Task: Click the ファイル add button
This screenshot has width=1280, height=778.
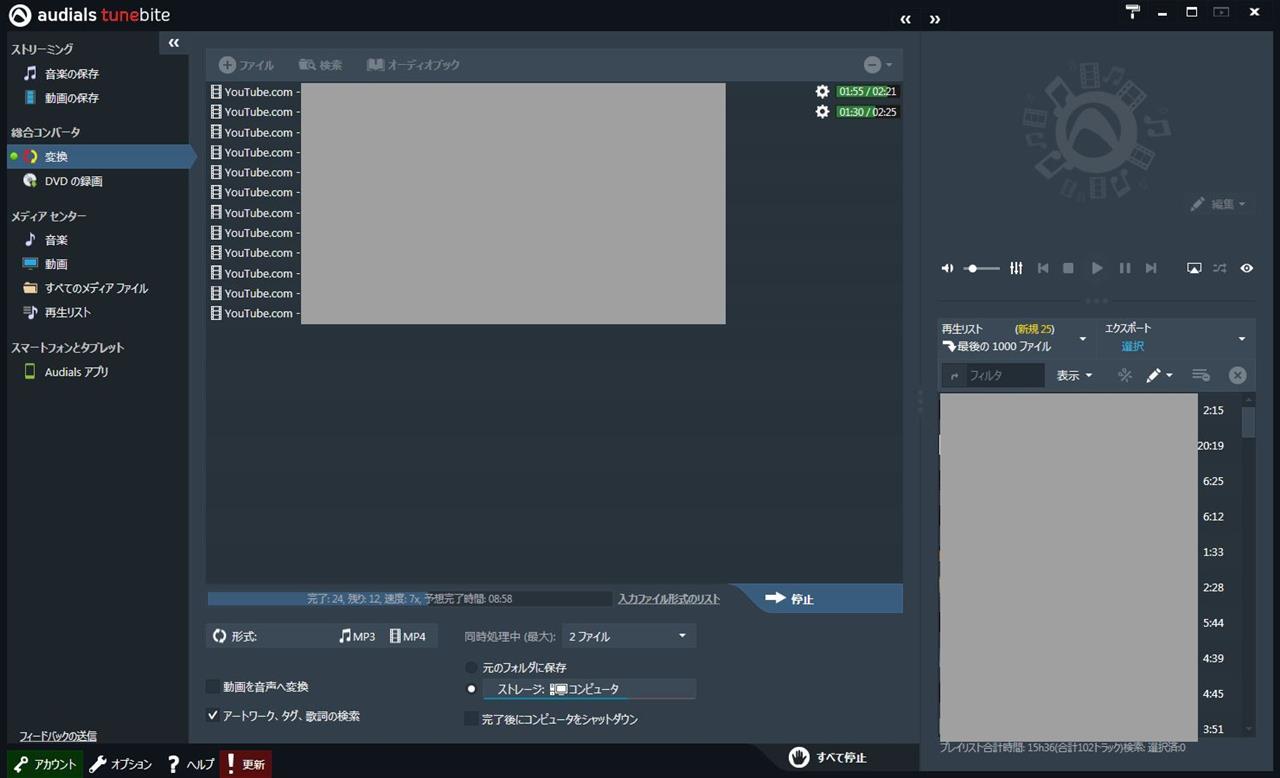Action: pos(246,65)
